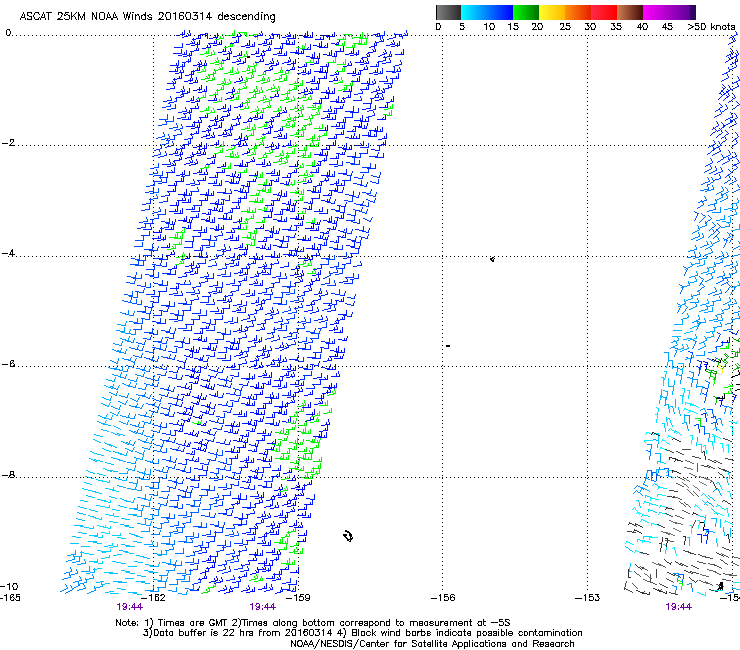Select the '40' legend scale label

point(642,27)
